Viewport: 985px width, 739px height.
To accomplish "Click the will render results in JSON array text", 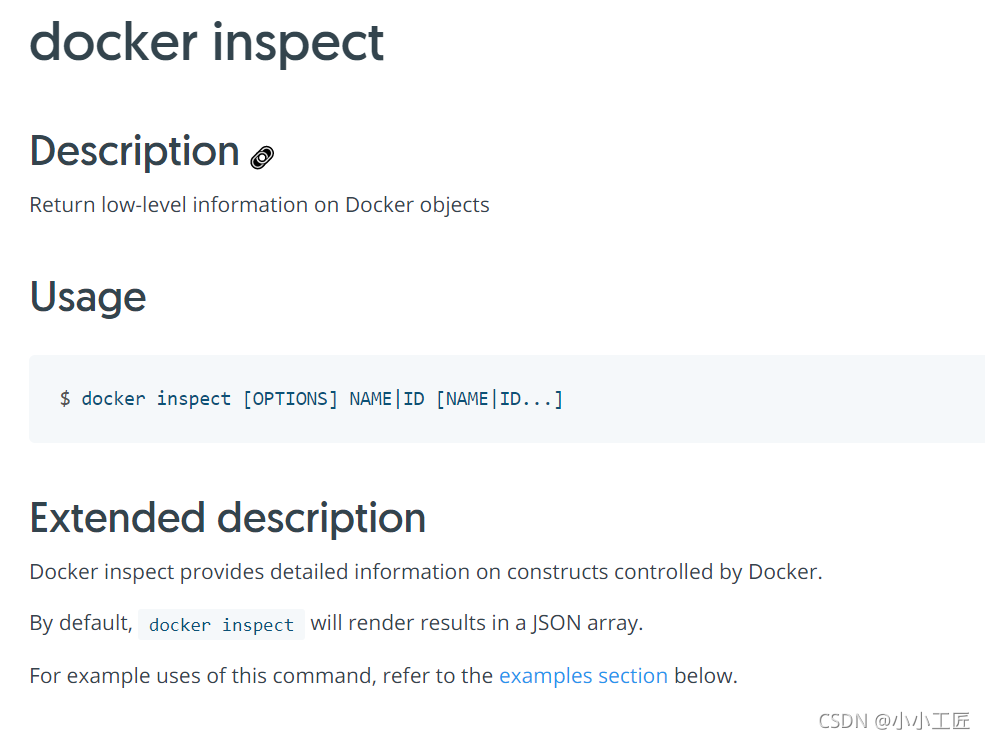I will (x=477, y=623).
